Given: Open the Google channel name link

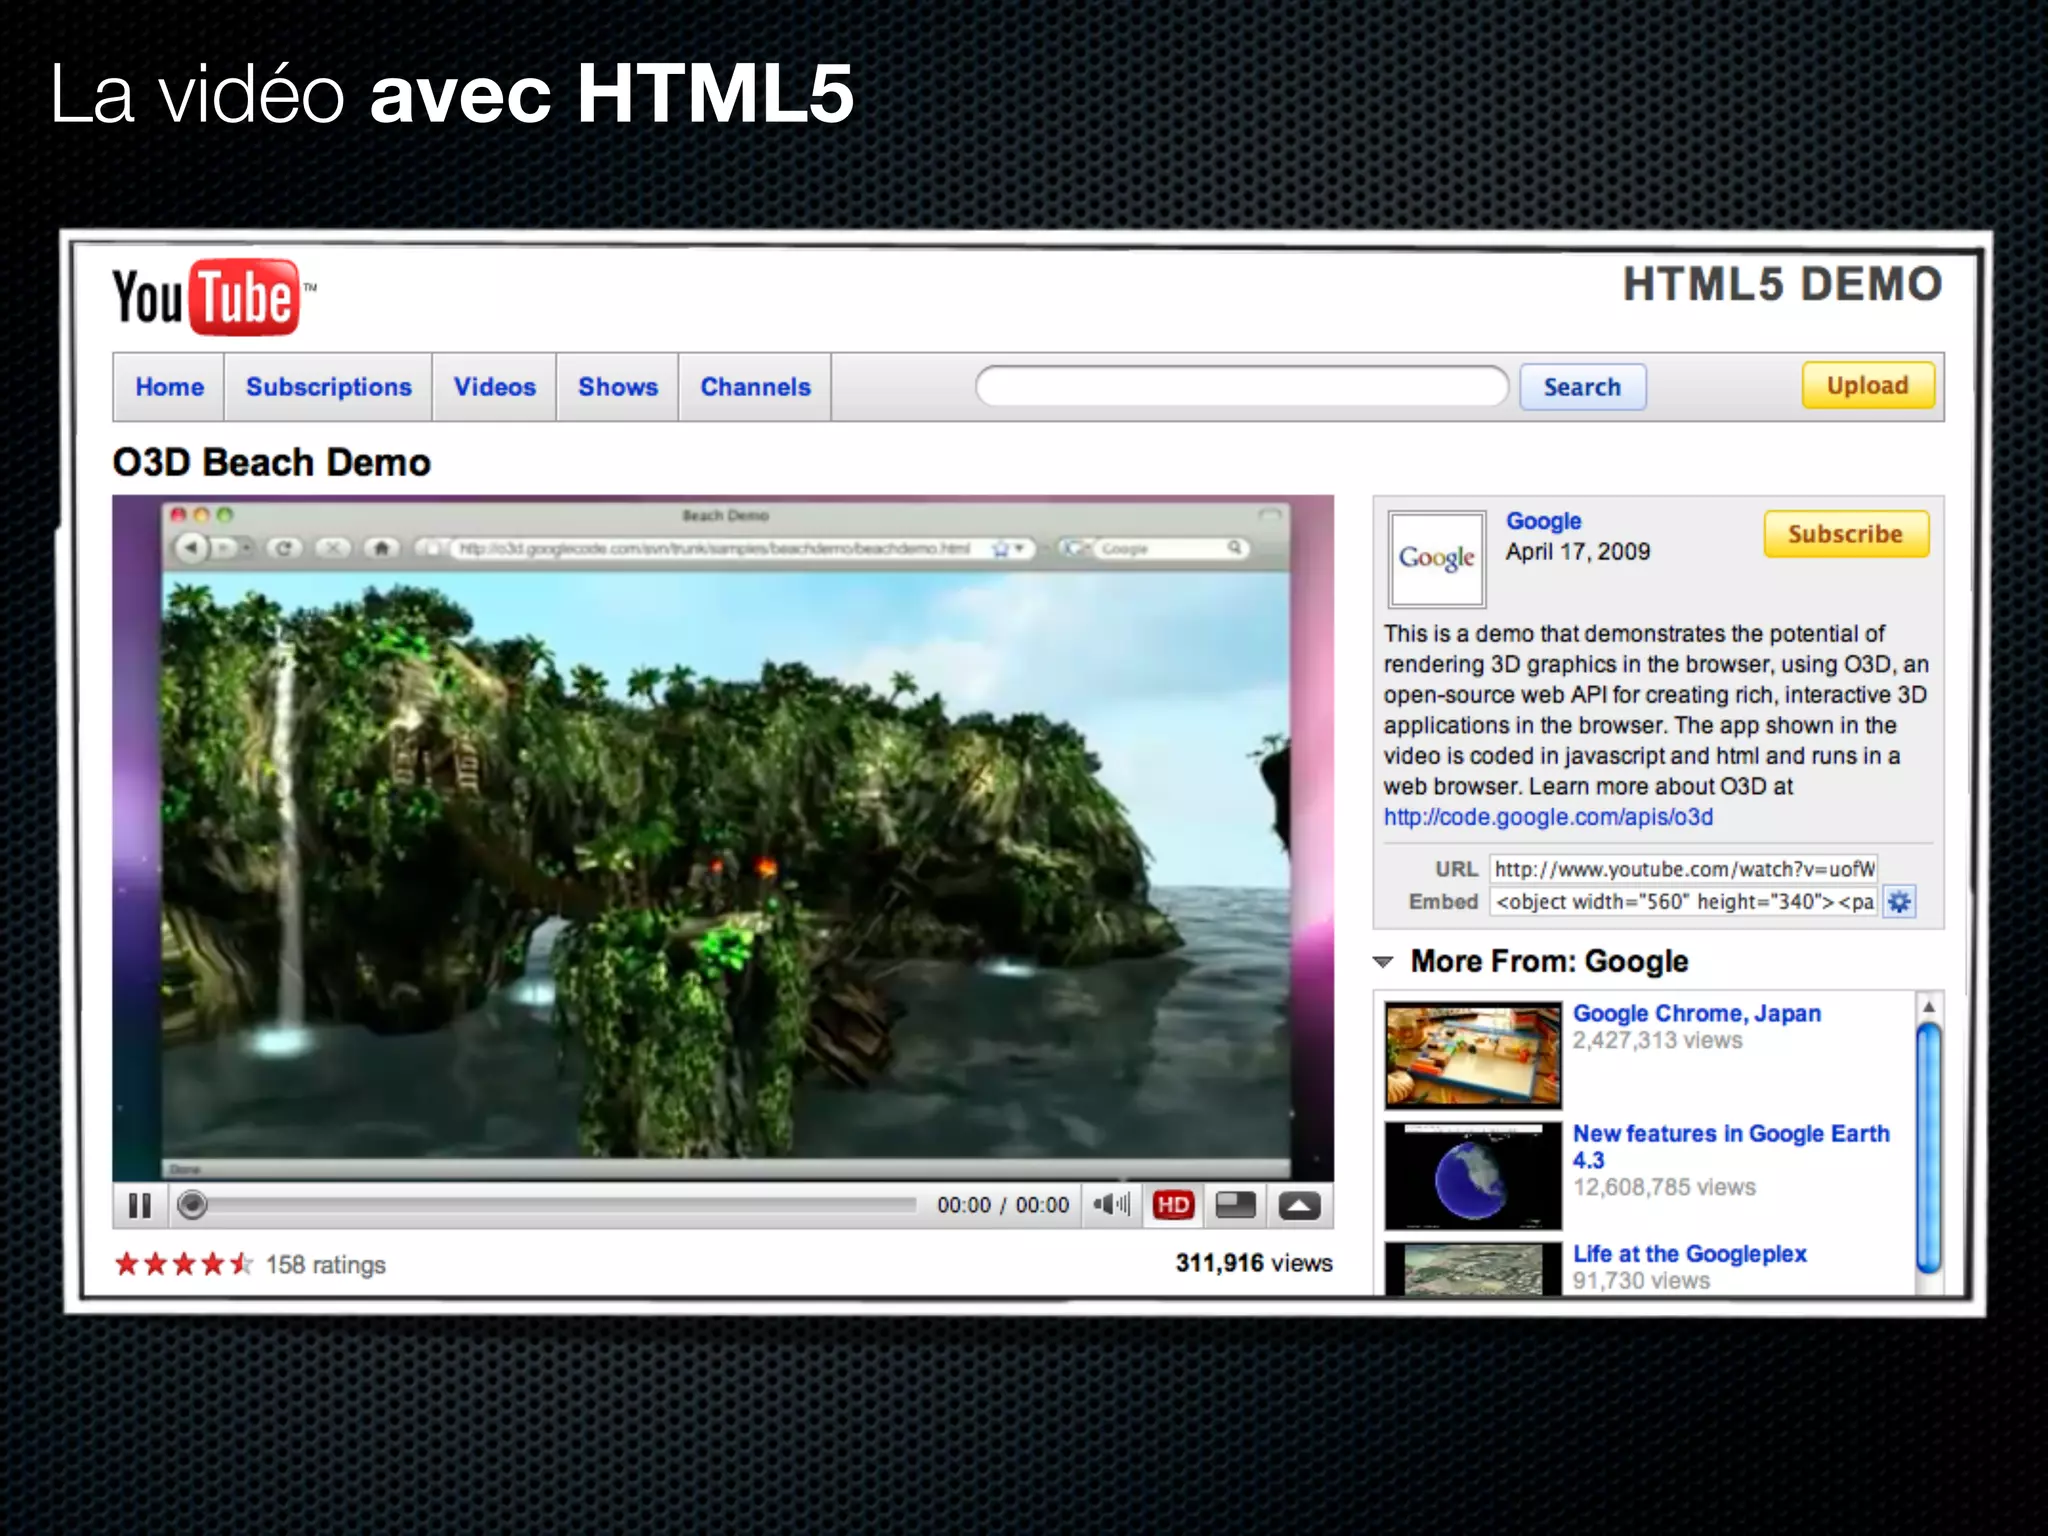Looking at the screenshot, I should pos(1543,521).
